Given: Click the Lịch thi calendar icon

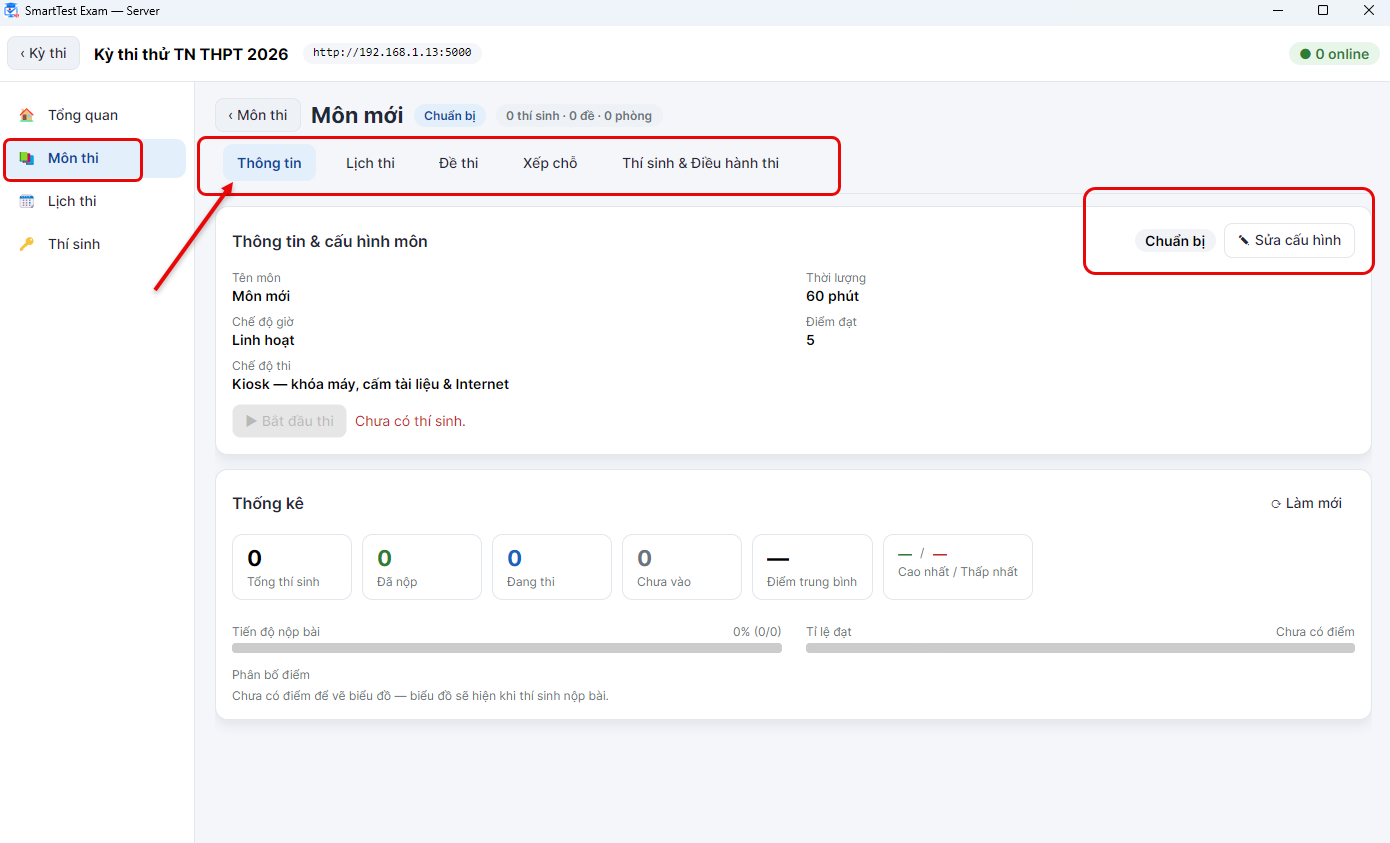Looking at the screenshot, I should tap(27, 201).
